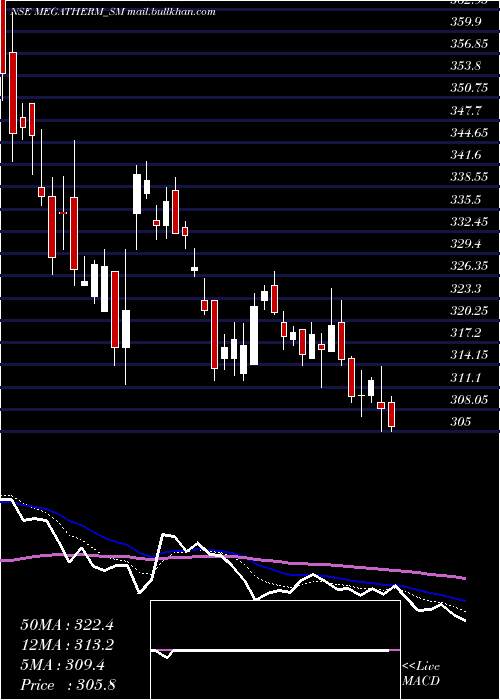Select the 329.4 price axis label
Screen dimensions: 500x700
(465, 244)
